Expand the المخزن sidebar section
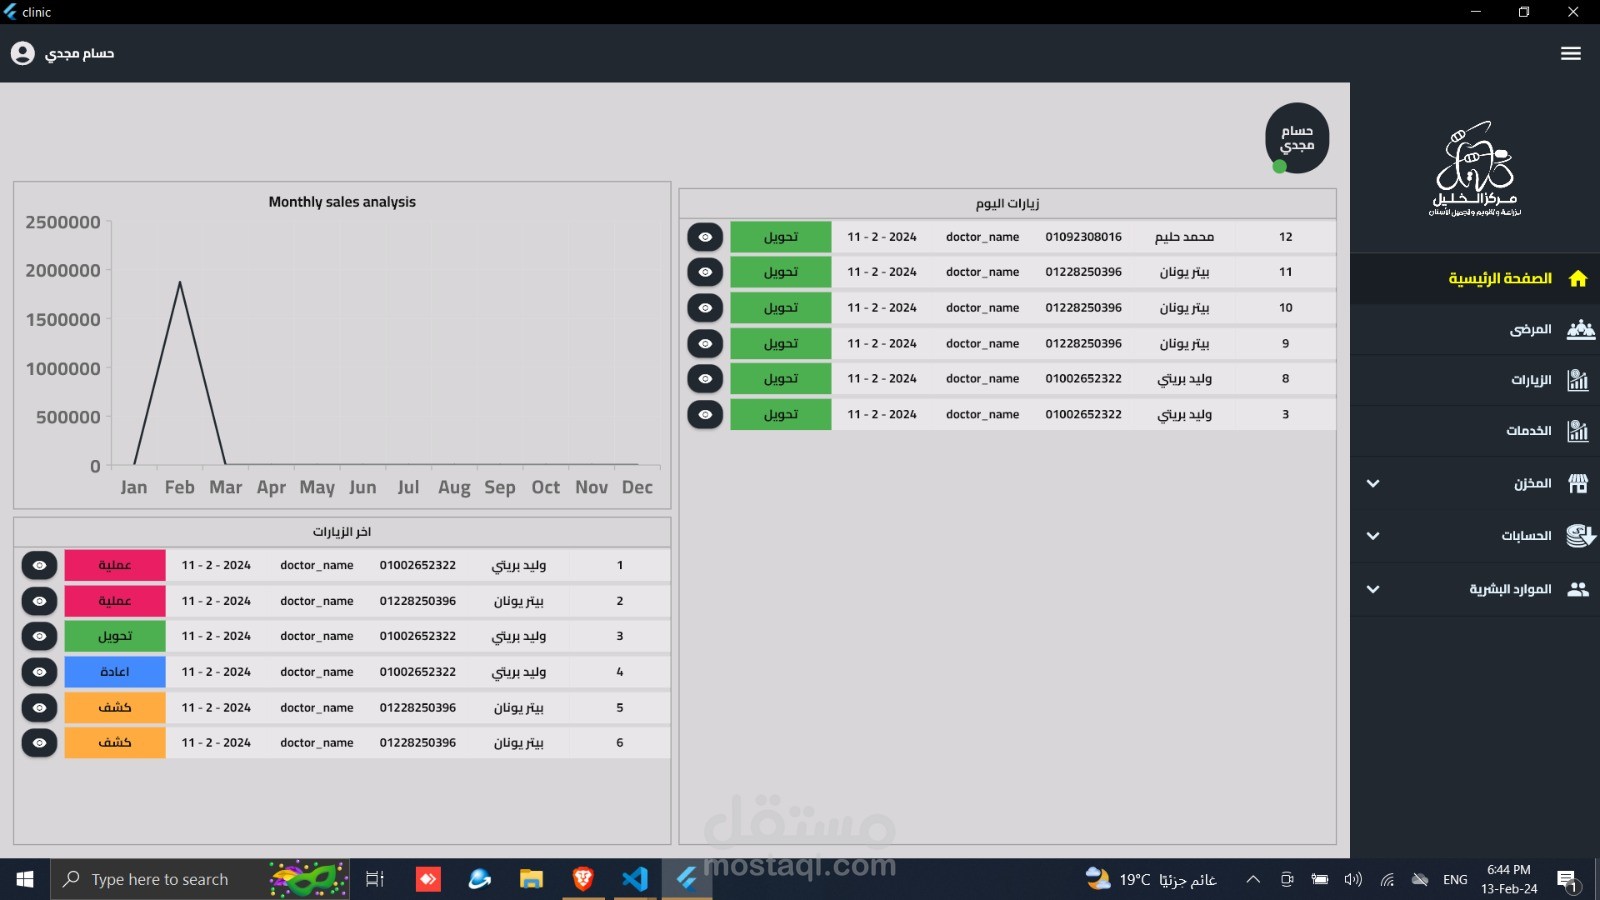This screenshot has height=900, width=1600. click(x=1373, y=484)
